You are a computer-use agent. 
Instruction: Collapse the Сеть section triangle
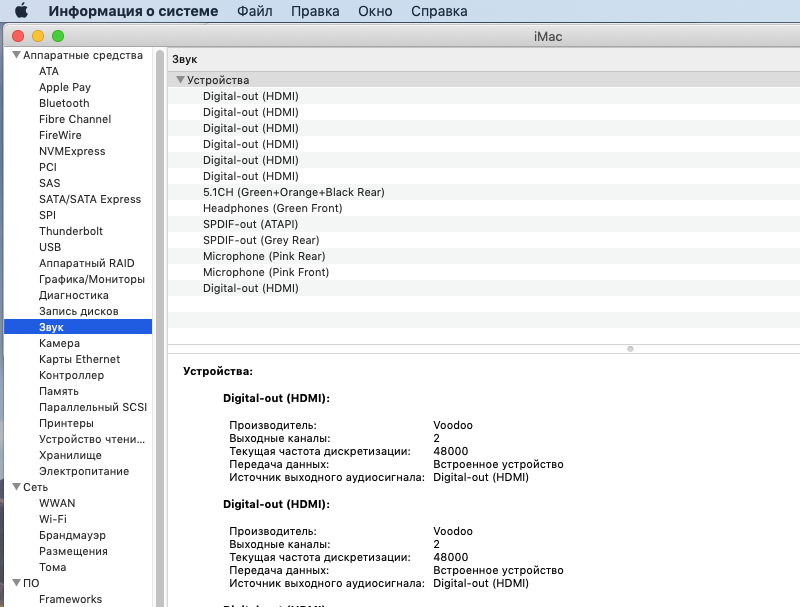(x=16, y=487)
